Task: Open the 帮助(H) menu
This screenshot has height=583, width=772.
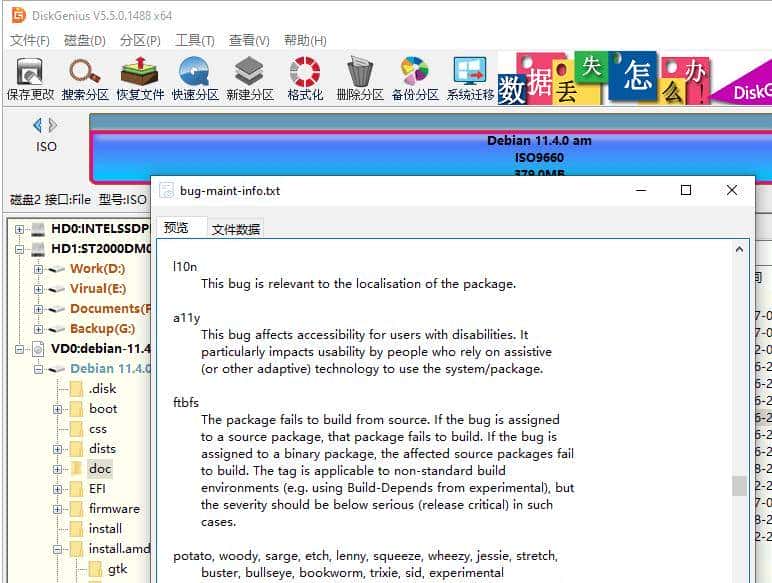Action: (305, 40)
